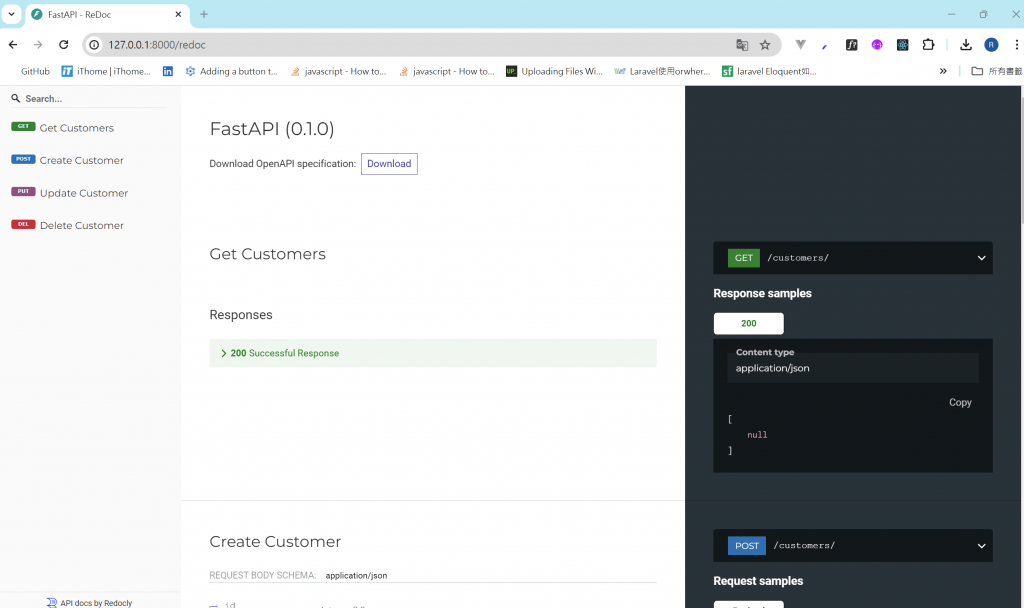Close the FastAPI - ReDoc tab
The height and width of the screenshot is (608, 1024).
click(x=178, y=14)
